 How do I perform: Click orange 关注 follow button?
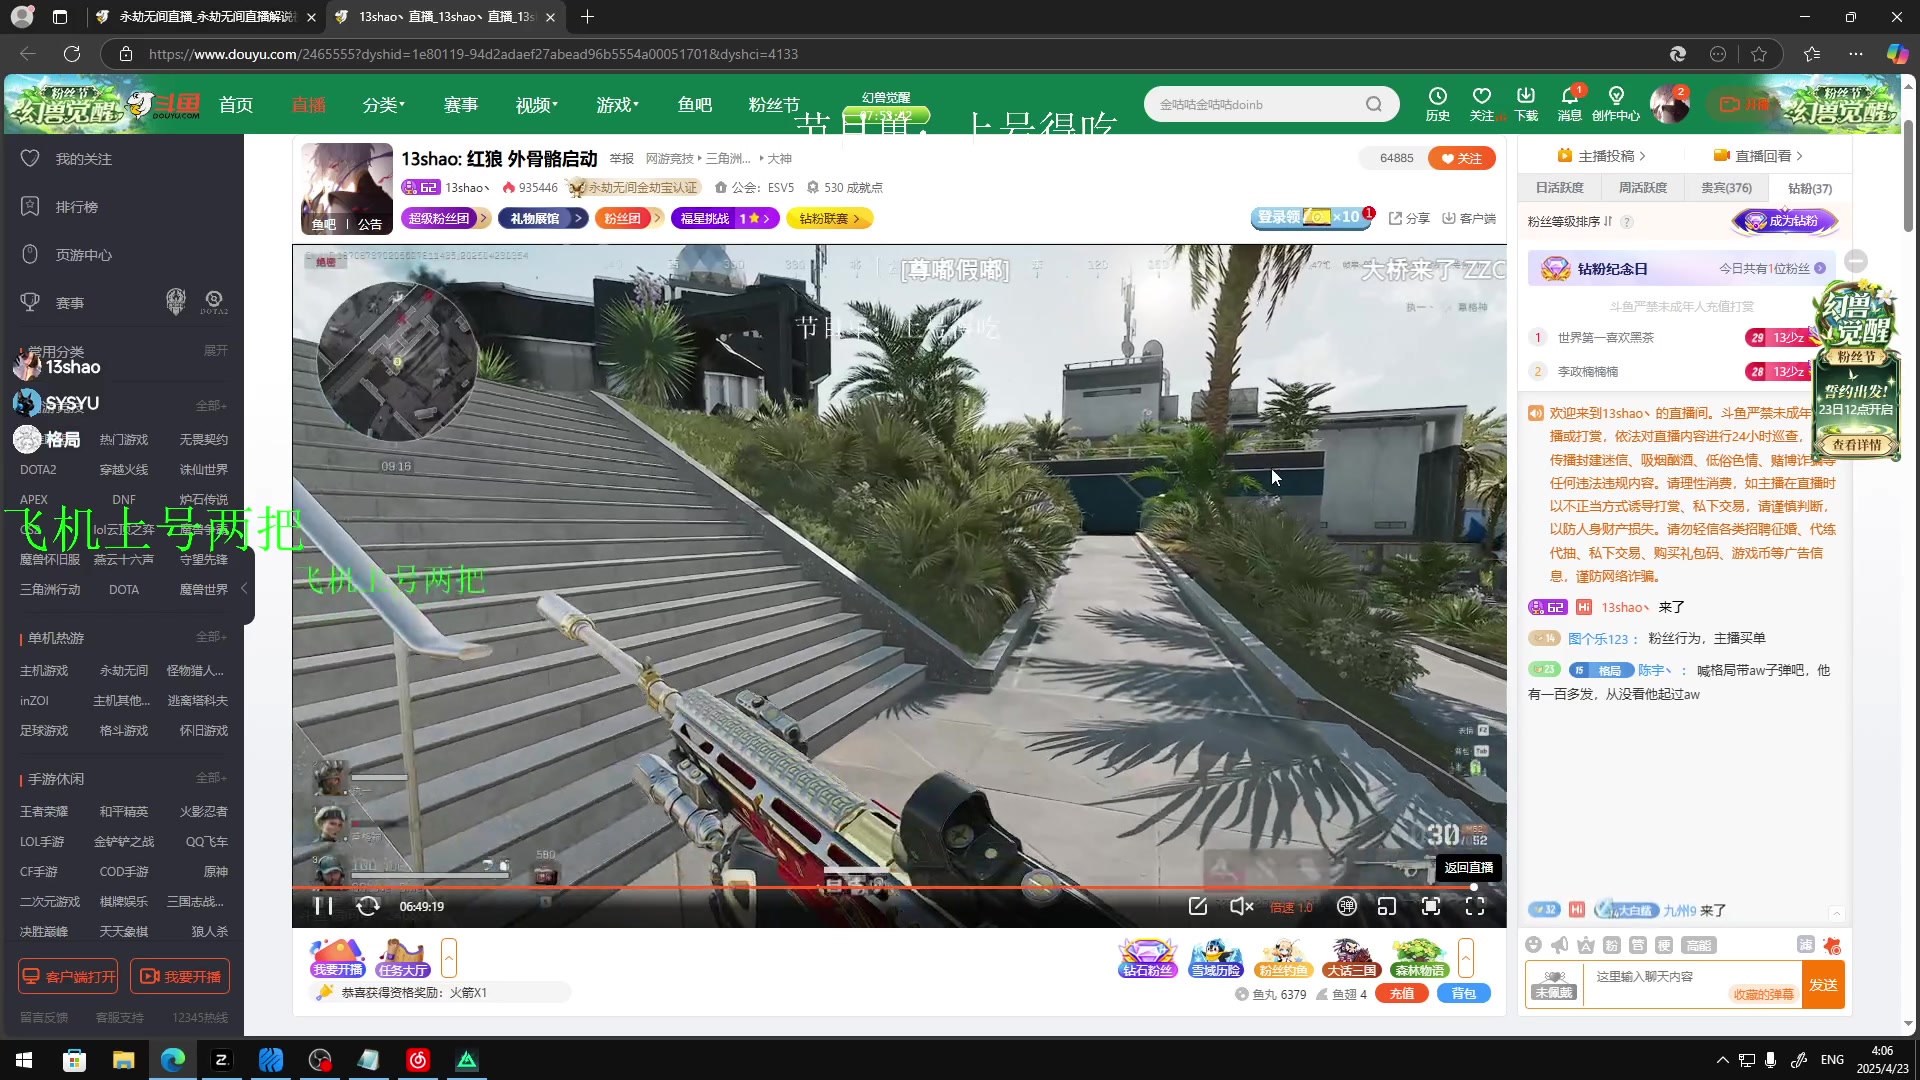(1462, 158)
